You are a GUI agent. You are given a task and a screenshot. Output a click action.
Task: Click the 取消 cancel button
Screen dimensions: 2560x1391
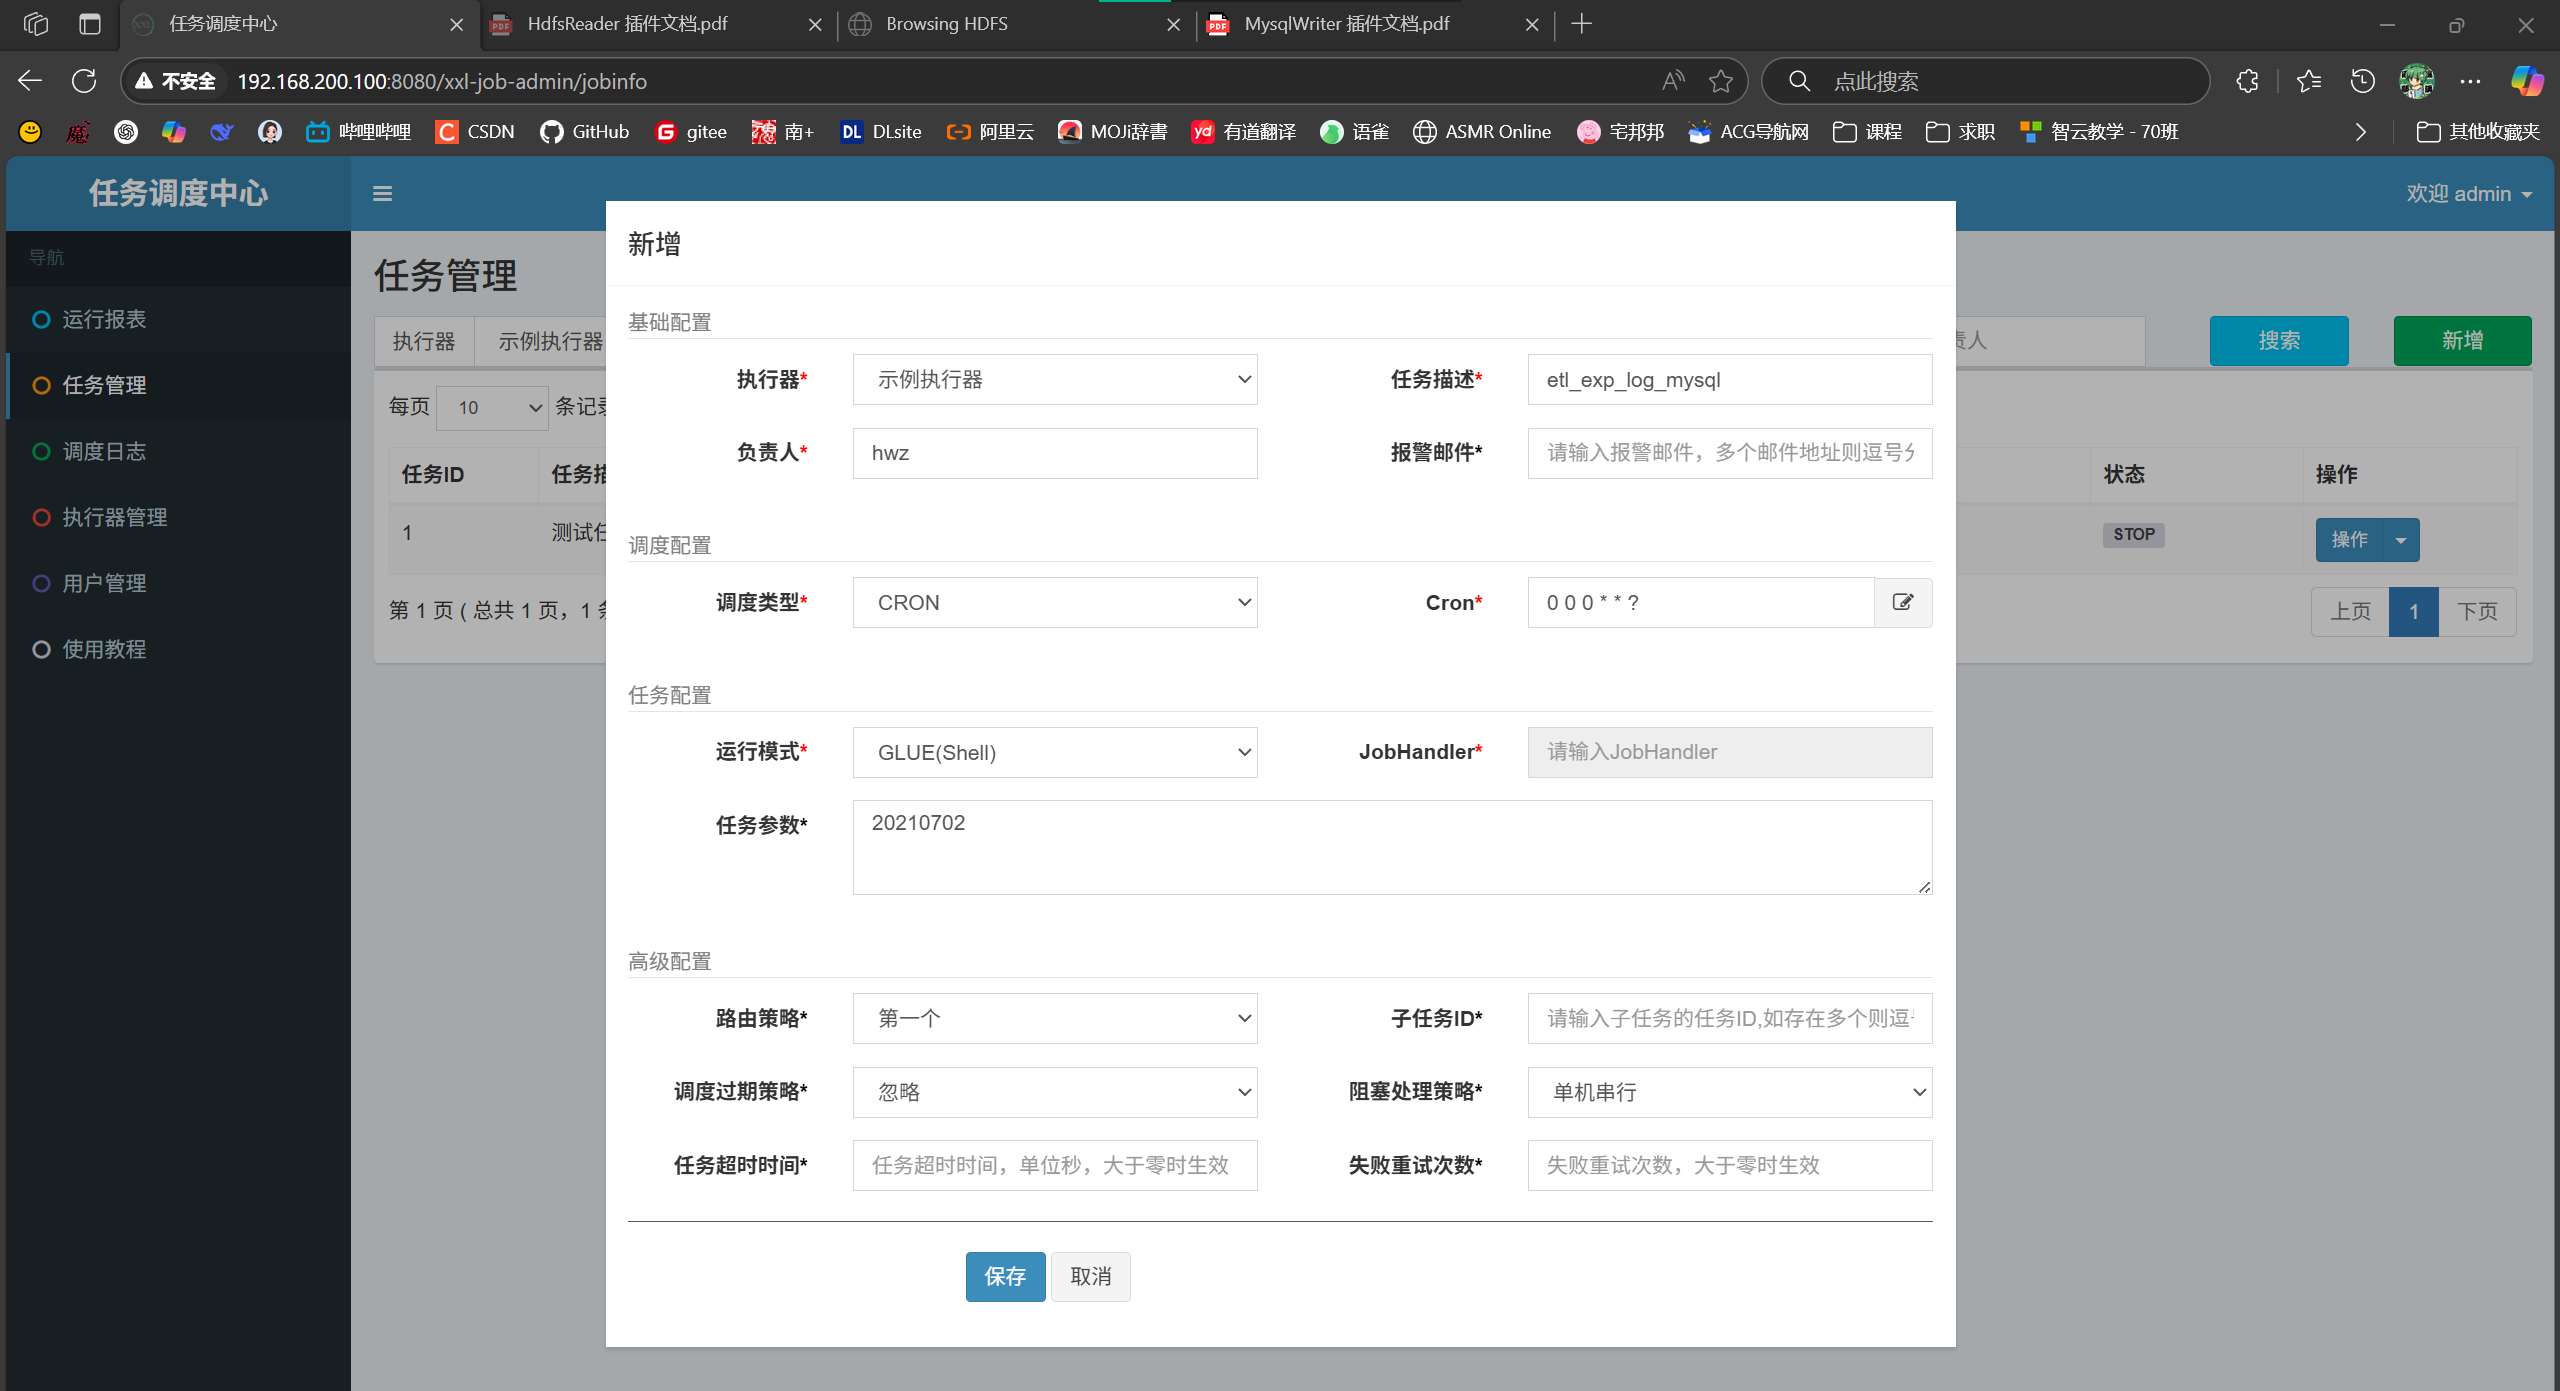(1090, 1276)
